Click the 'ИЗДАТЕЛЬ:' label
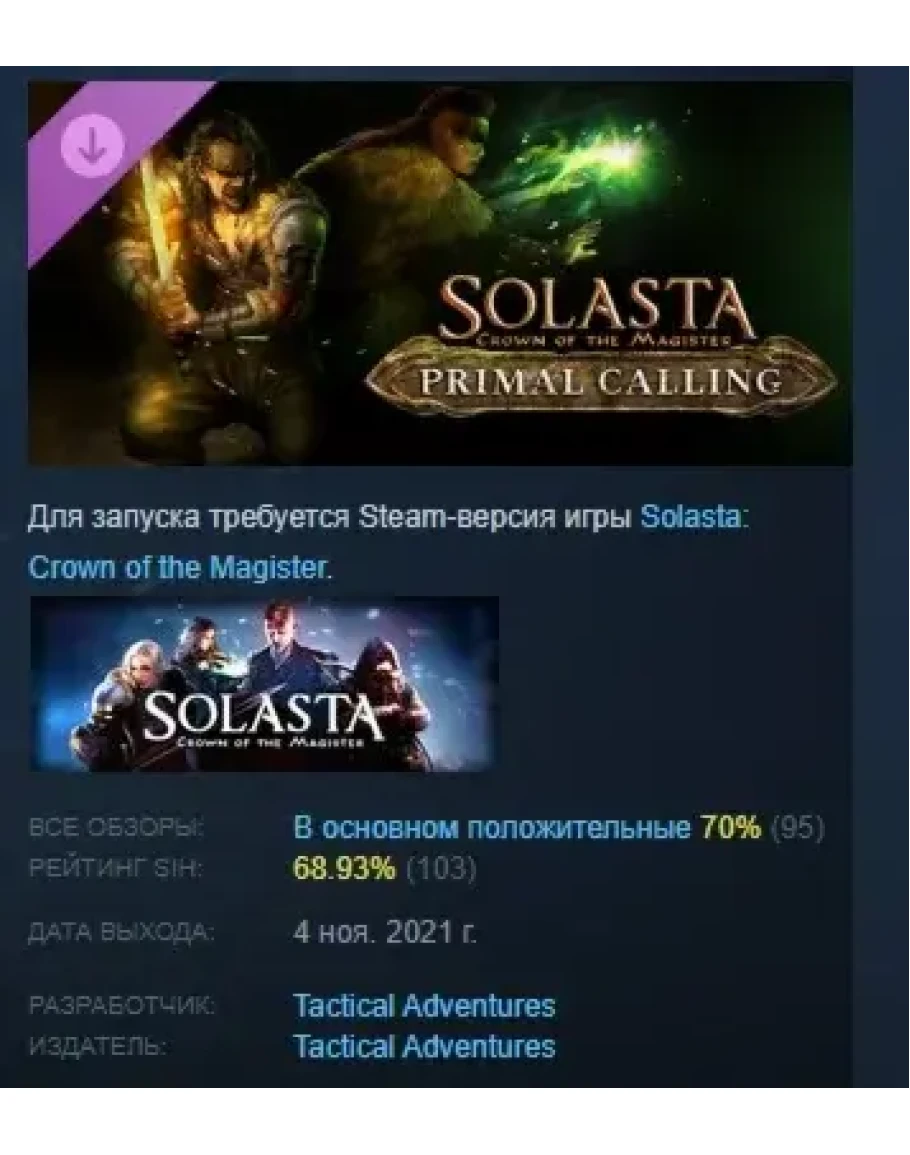Screen dimensions: 910x1155 point(97,1047)
